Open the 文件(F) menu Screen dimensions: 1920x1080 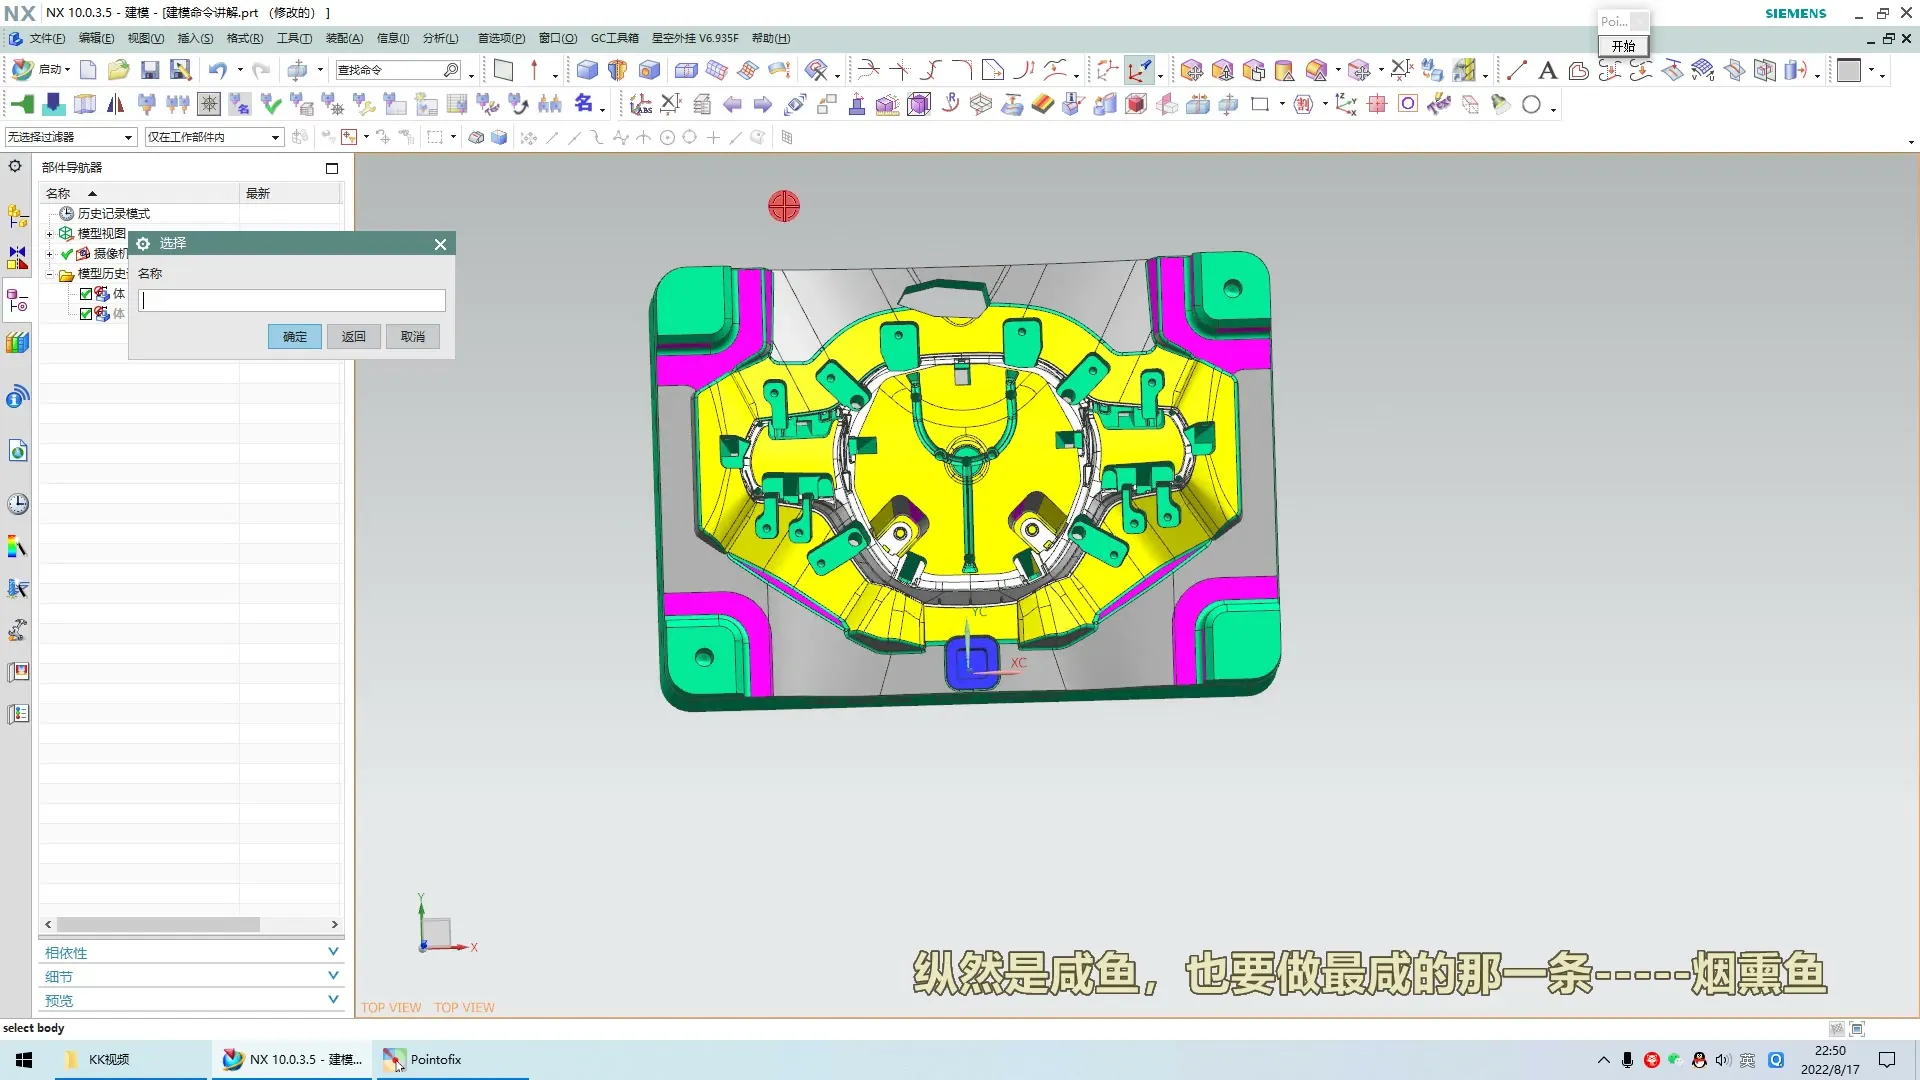(x=46, y=38)
